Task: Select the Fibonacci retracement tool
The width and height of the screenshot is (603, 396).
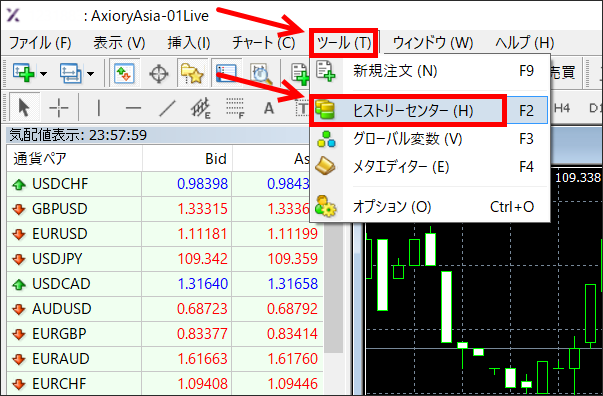Action: pyautogui.click(x=235, y=108)
